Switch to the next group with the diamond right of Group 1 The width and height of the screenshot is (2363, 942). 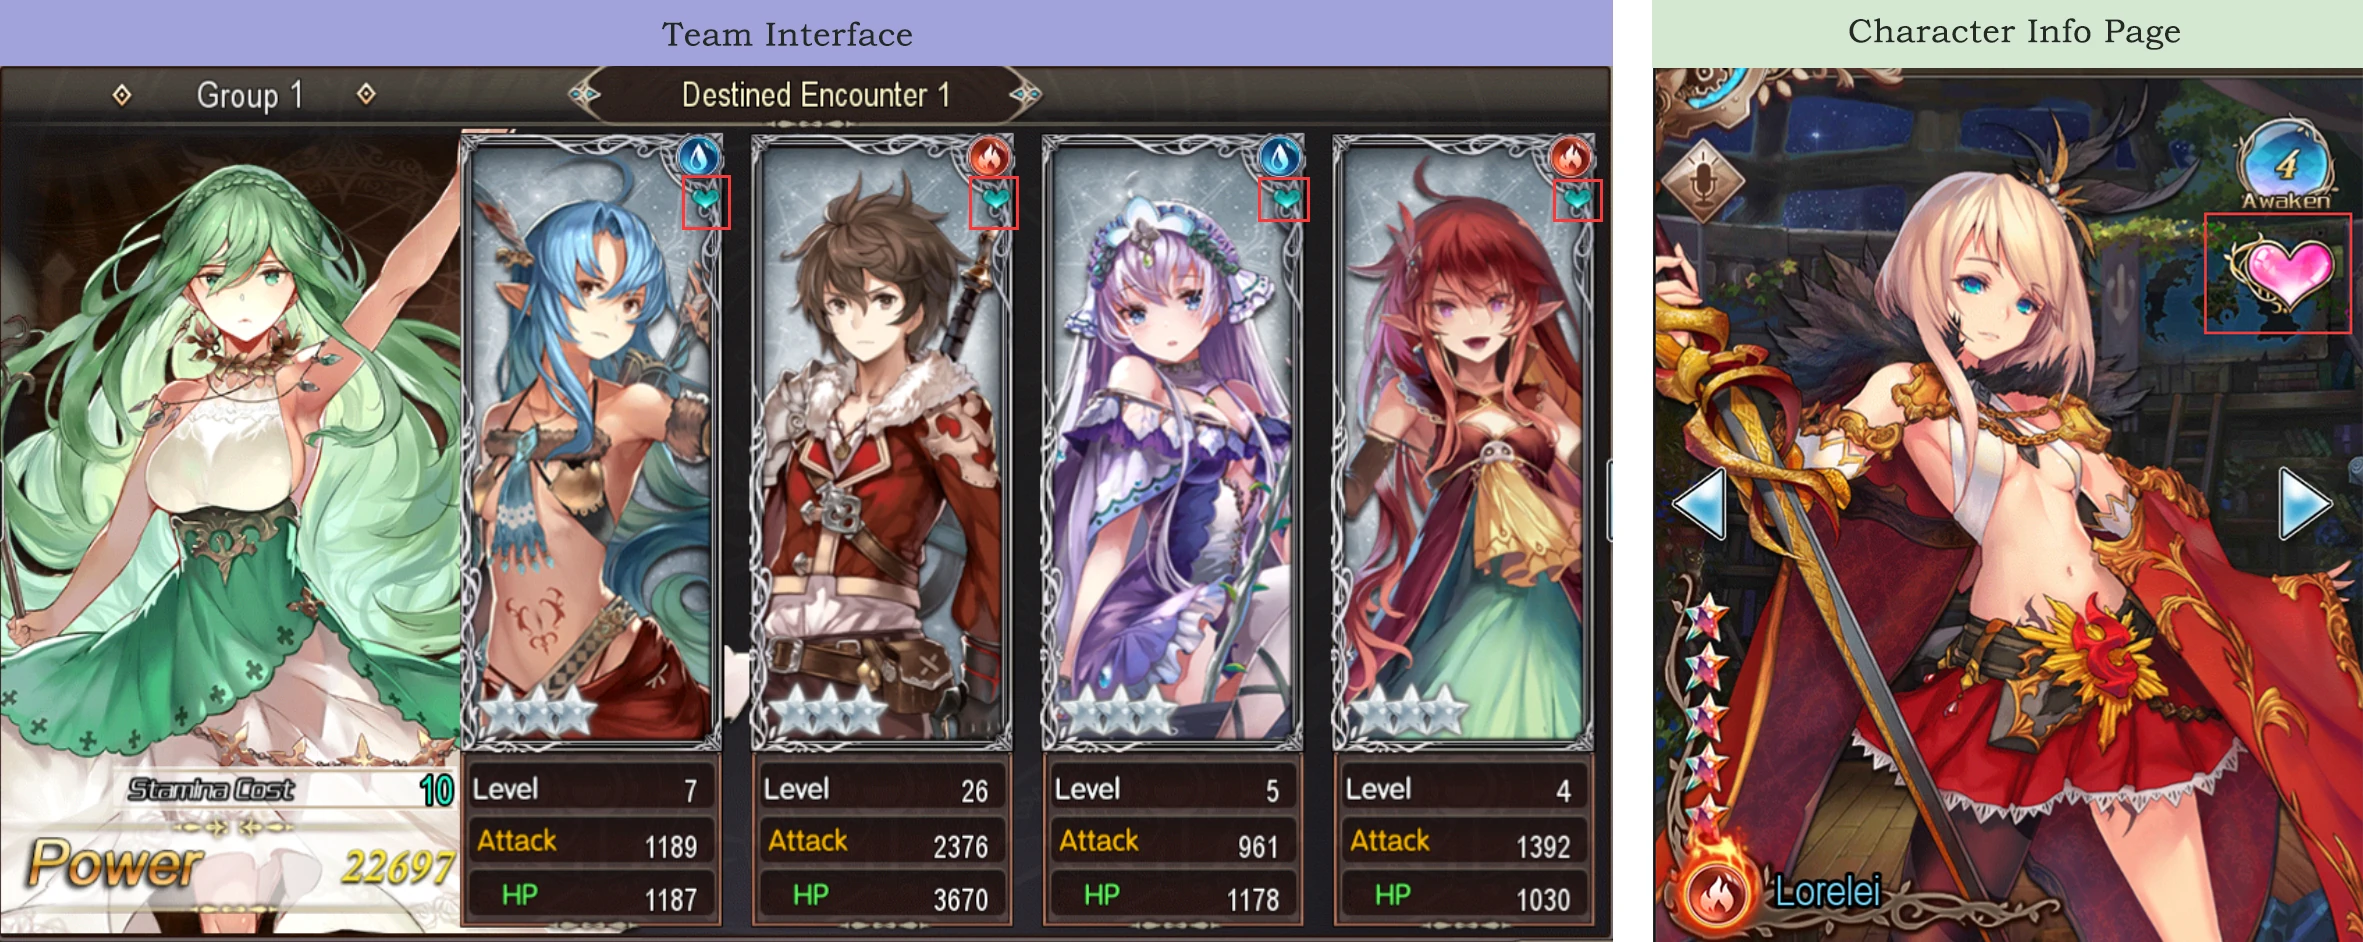click(x=366, y=94)
